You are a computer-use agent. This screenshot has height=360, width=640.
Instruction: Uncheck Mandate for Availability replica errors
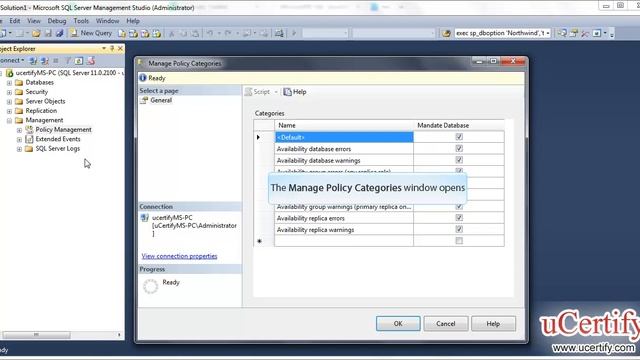tap(459, 218)
